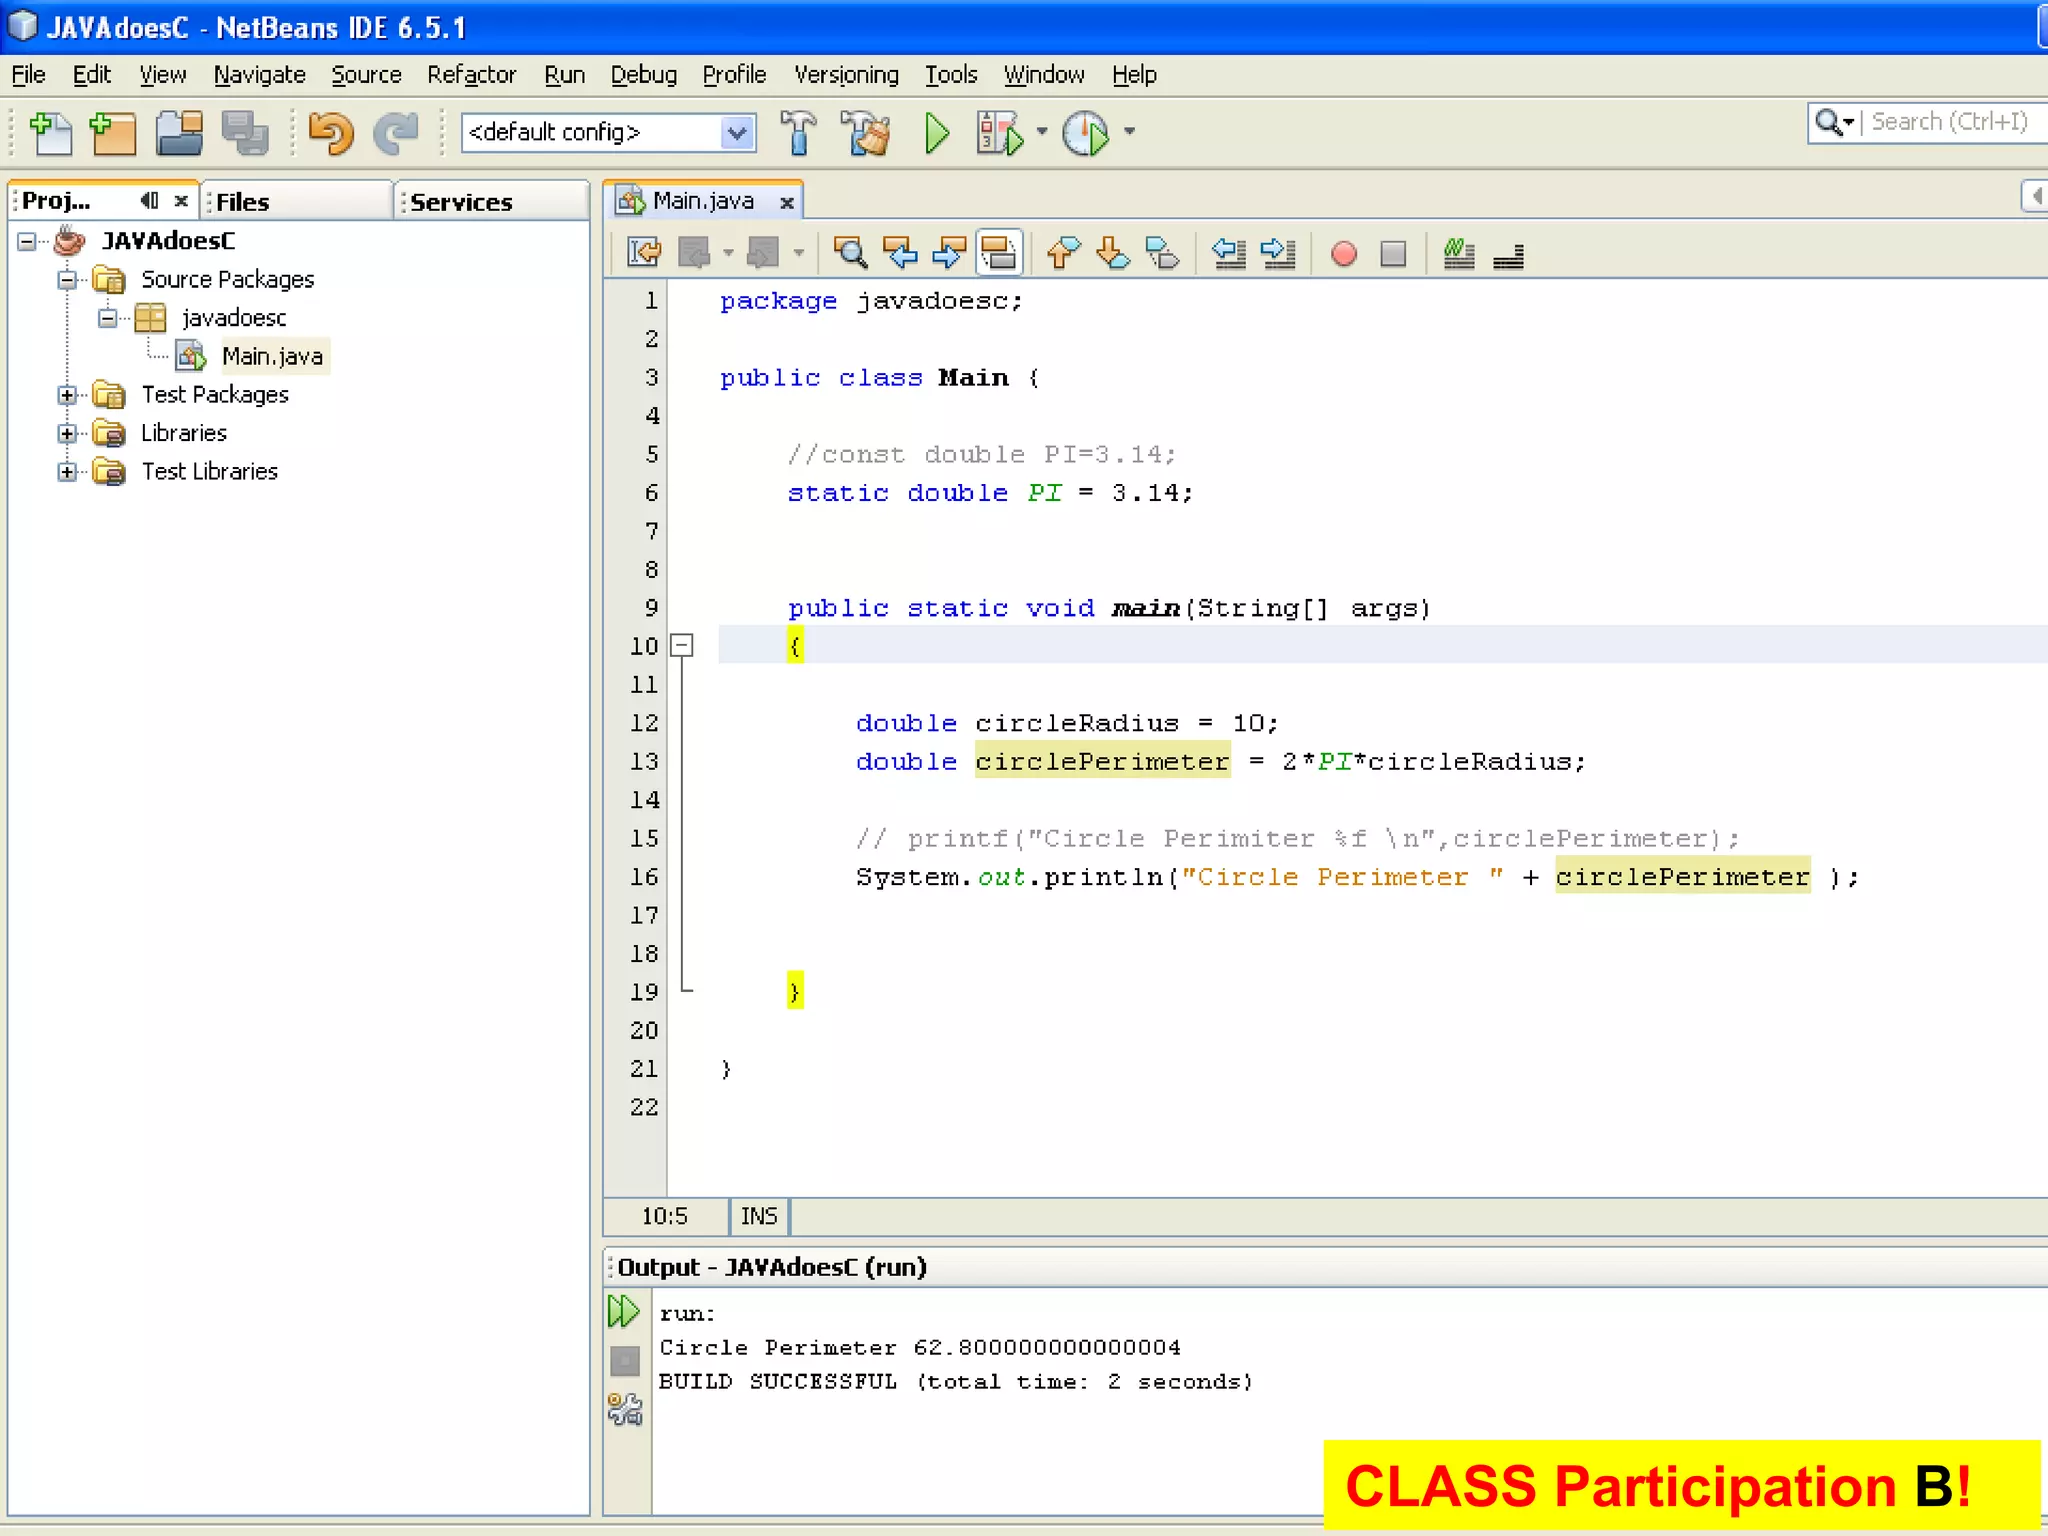Open the default config dropdown
The width and height of the screenshot is (2048, 1536).
(736, 132)
